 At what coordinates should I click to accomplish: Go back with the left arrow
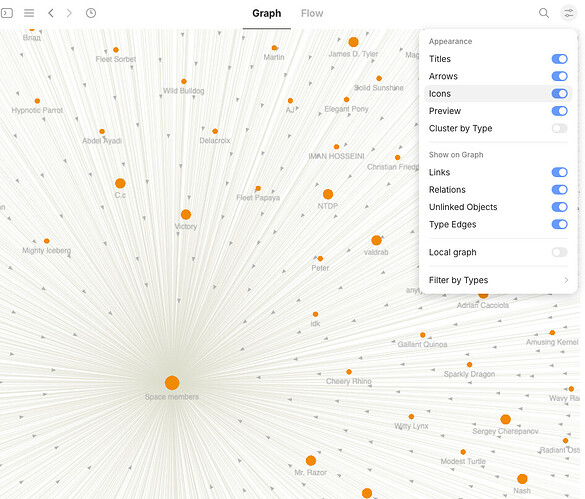[x=51, y=13]
